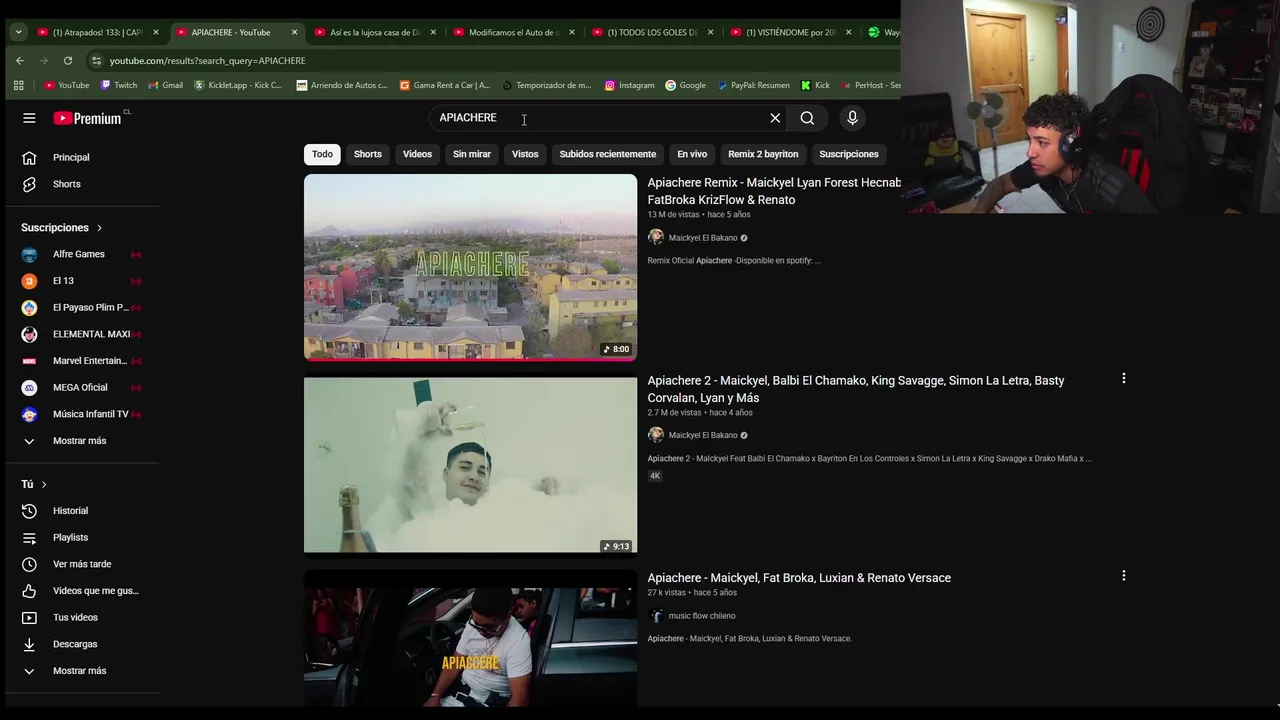The width and height of the screenshot is (1280, 720).
Task: Switch to the Atrapados! 133 tab
Action: coord(97,32)
